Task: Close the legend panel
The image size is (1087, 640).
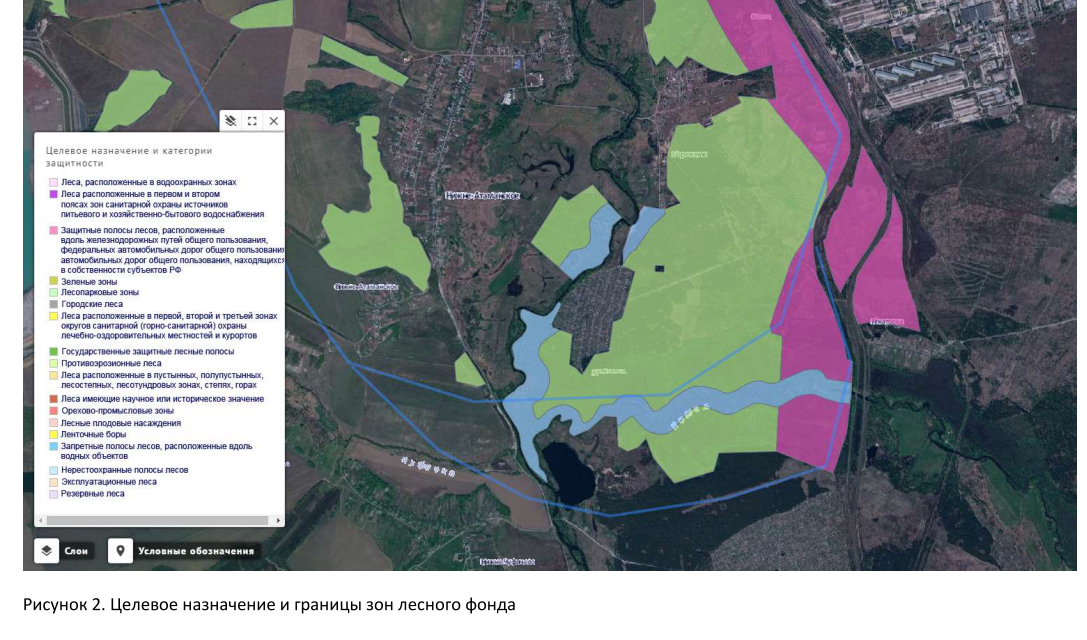Action: tap(273, 121)
